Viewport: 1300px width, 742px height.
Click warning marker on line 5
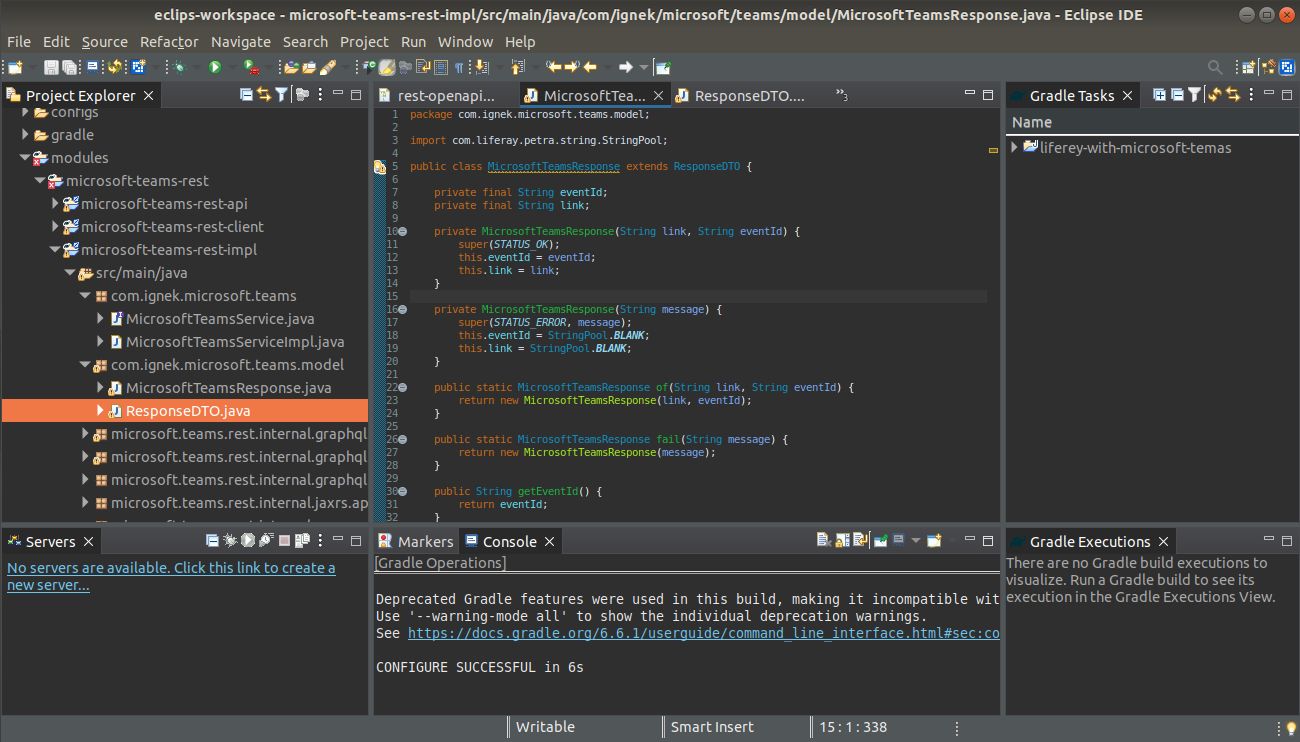click(380, 167)
